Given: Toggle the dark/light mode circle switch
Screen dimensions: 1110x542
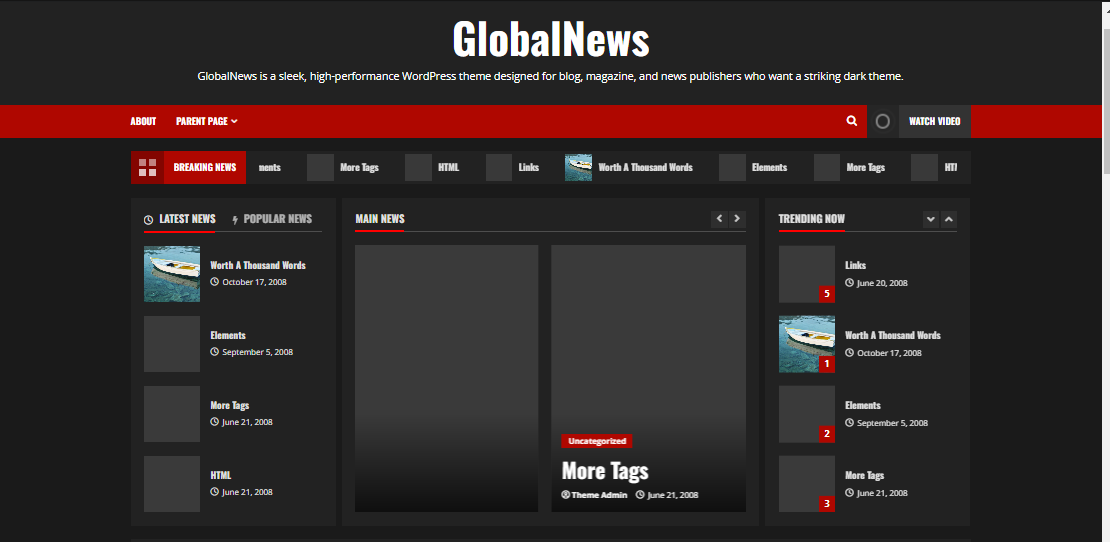Looking at the screenshot, I should pyautogui.click(x=882, y=121).
